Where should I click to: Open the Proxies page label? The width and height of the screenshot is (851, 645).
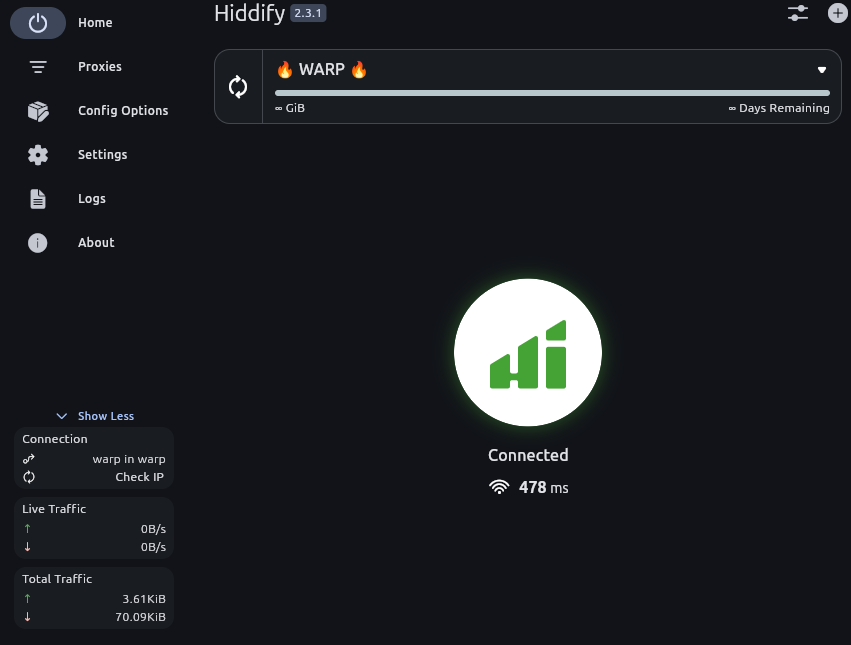point(100,67)
